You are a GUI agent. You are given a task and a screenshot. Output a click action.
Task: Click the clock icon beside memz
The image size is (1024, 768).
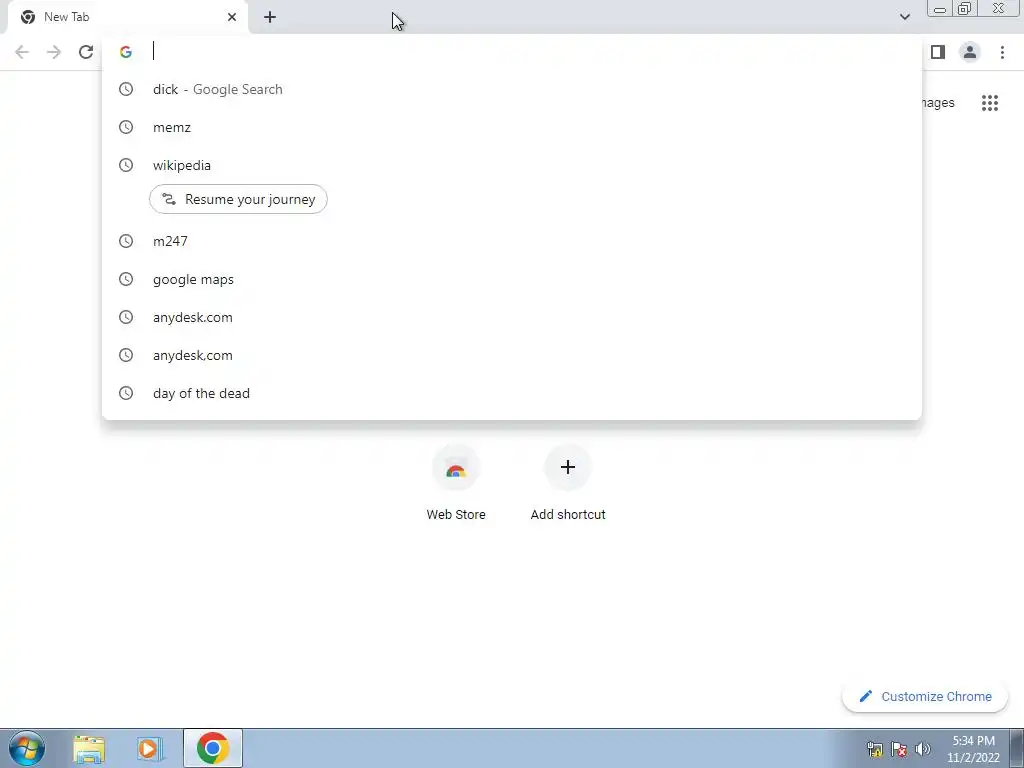coord(126,127)
